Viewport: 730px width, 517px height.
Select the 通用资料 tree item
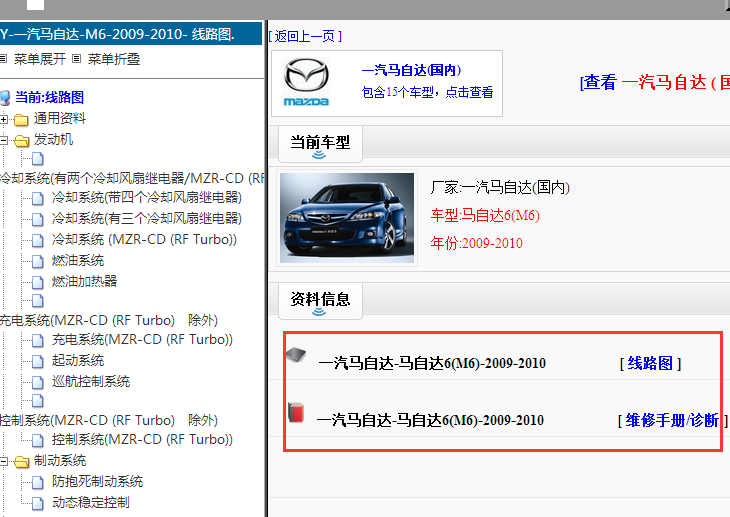coord(60,118)
